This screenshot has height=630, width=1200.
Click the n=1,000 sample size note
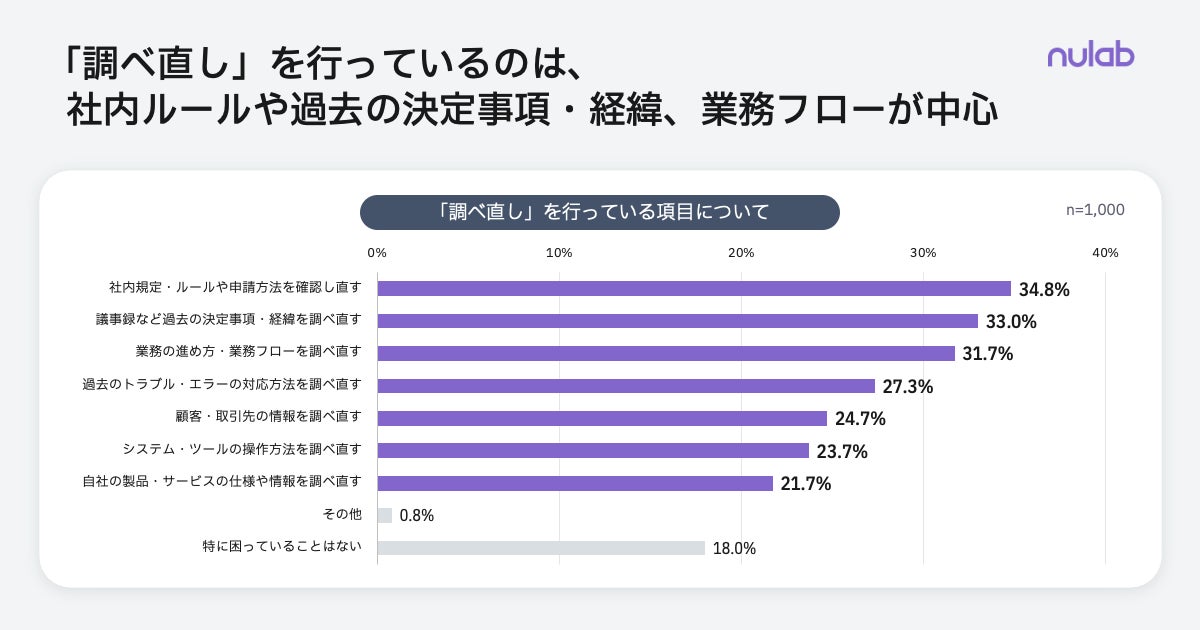(1095, 210)
